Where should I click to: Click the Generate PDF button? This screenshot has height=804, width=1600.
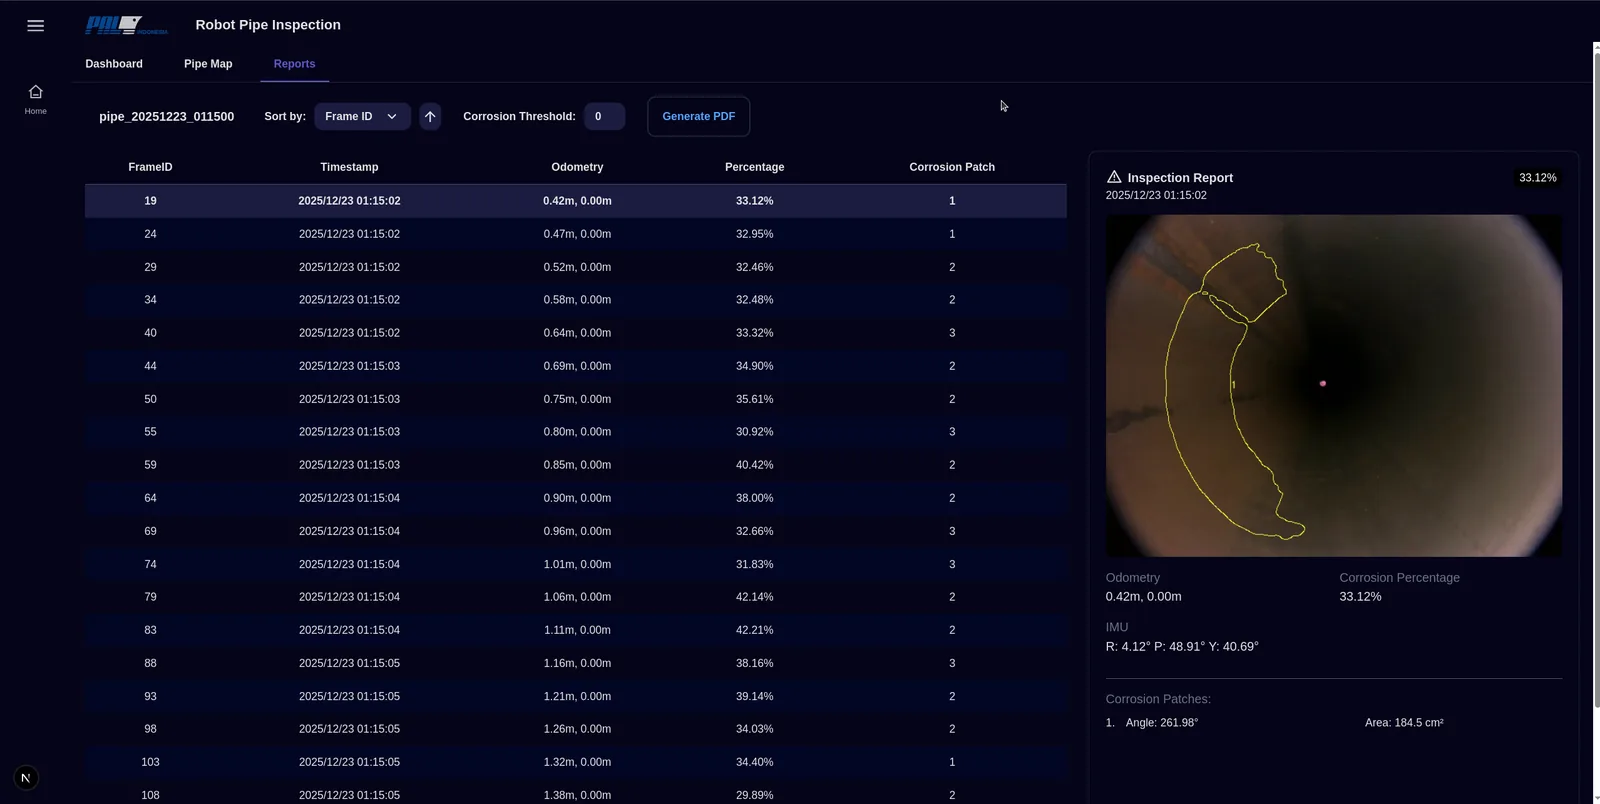coord(698,117)
